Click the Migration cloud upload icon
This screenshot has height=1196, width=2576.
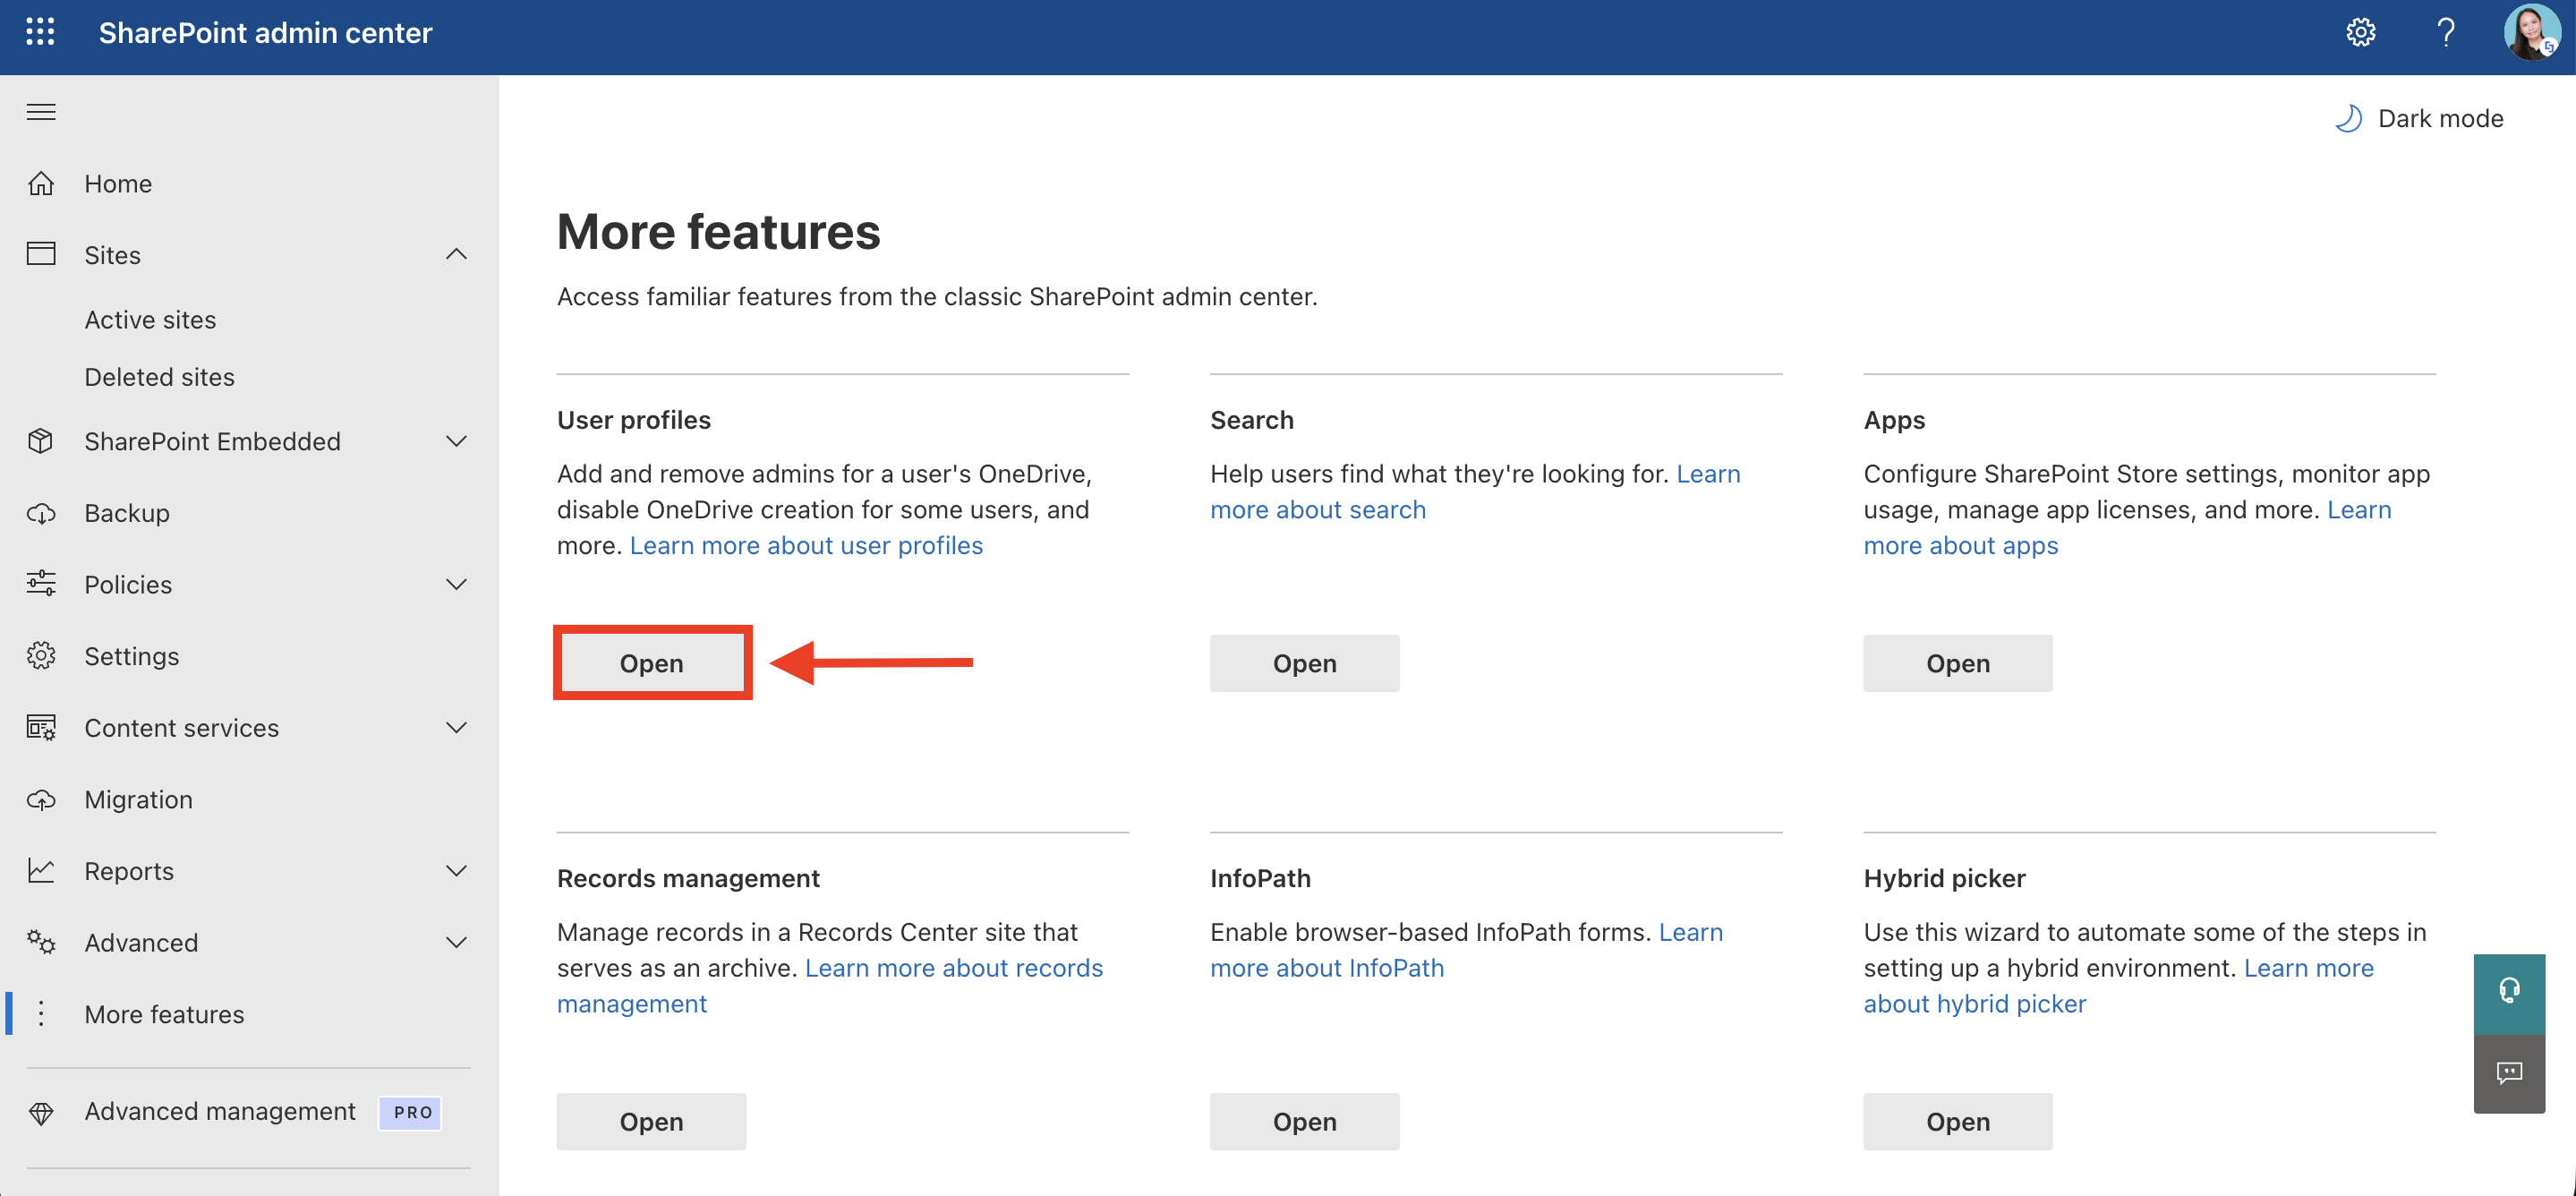(41, 800)
